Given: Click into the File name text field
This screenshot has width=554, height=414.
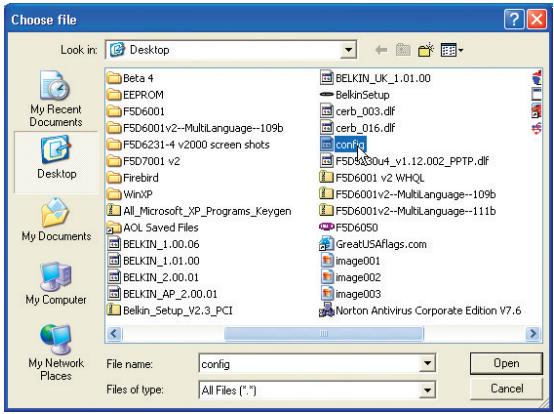Looking at the screenshot, I should click(x=309, y=363).
